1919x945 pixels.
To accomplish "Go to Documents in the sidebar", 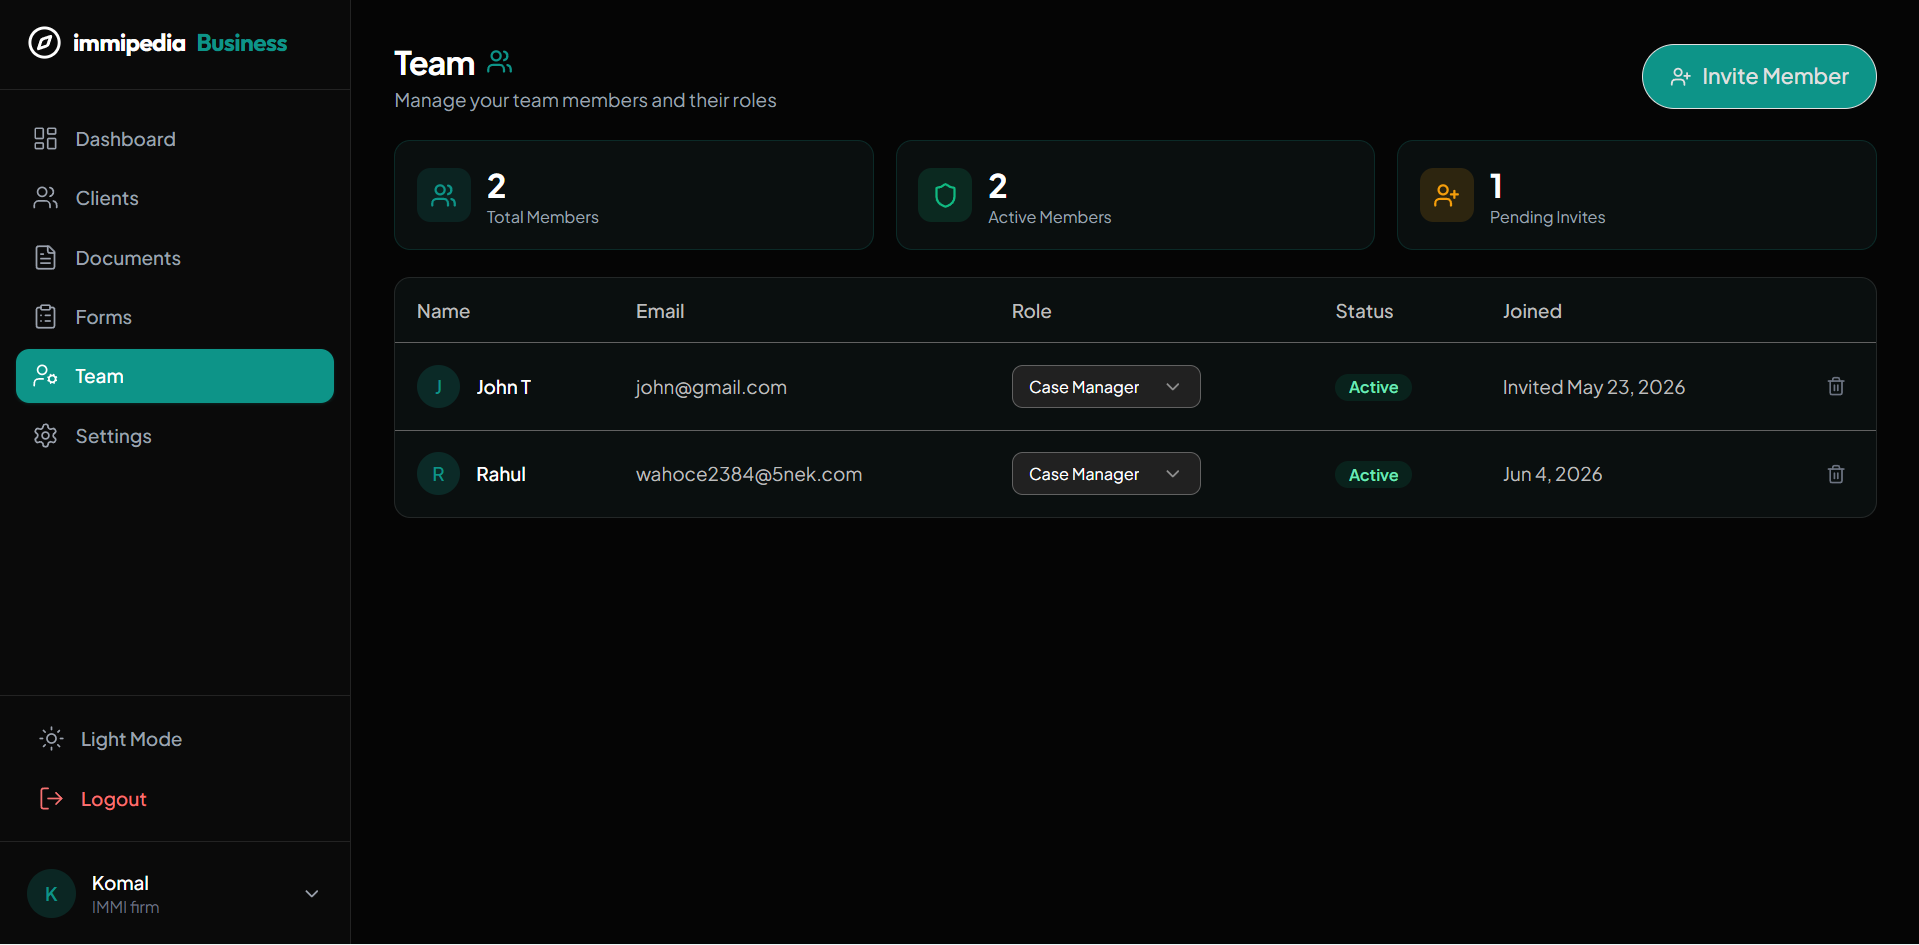I will (x=175, y=258).
